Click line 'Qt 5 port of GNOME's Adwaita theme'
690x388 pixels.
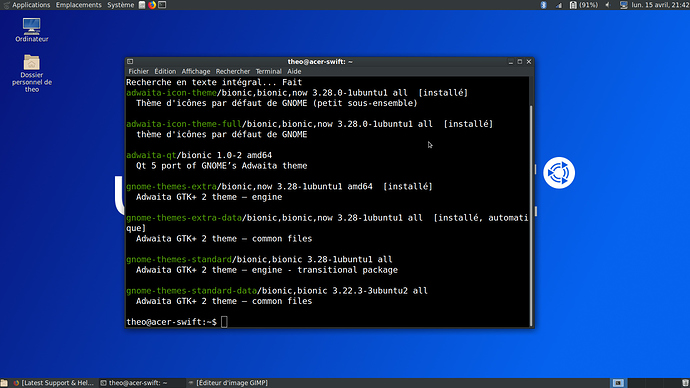222,166
